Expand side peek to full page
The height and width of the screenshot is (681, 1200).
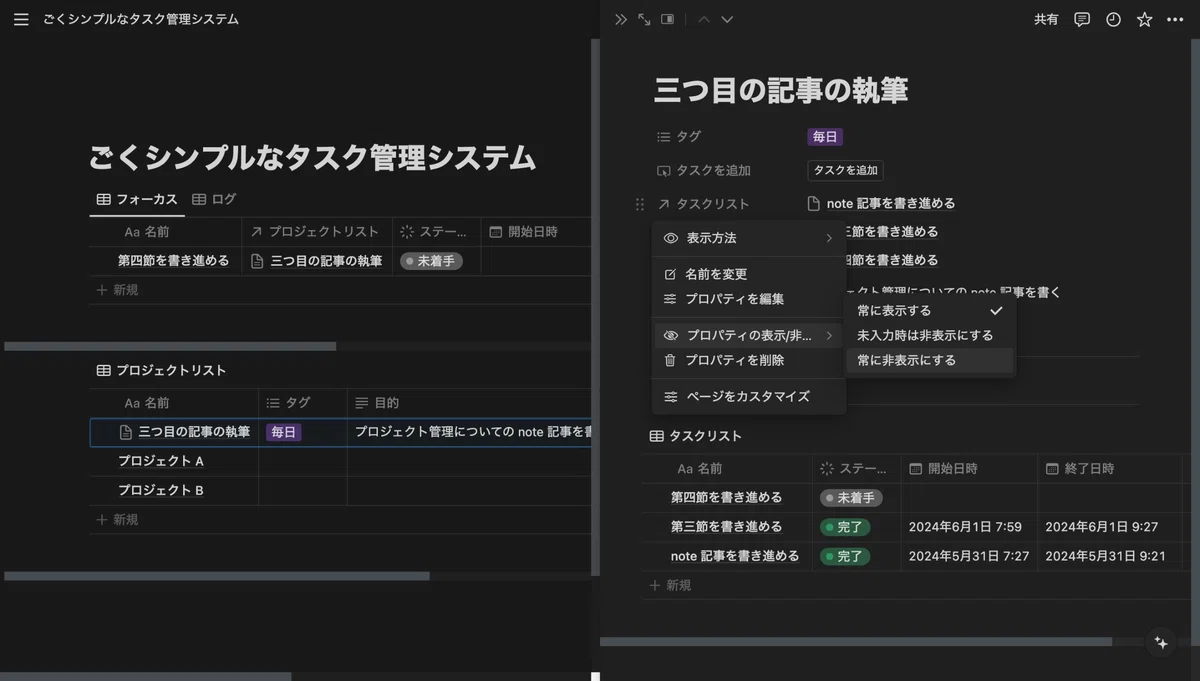click(x=644, y=19)
